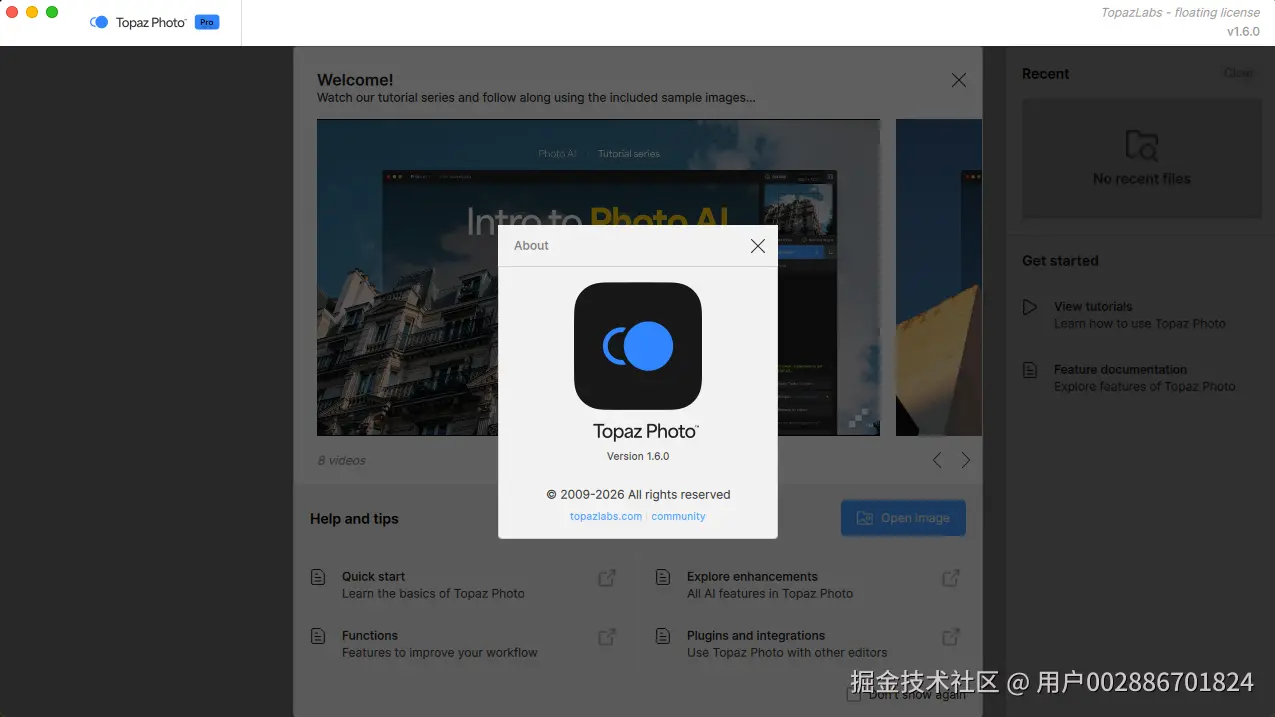Click Feature documentation page icon
Viewport: 1275px width, 717px height.
click(1030, 370)
